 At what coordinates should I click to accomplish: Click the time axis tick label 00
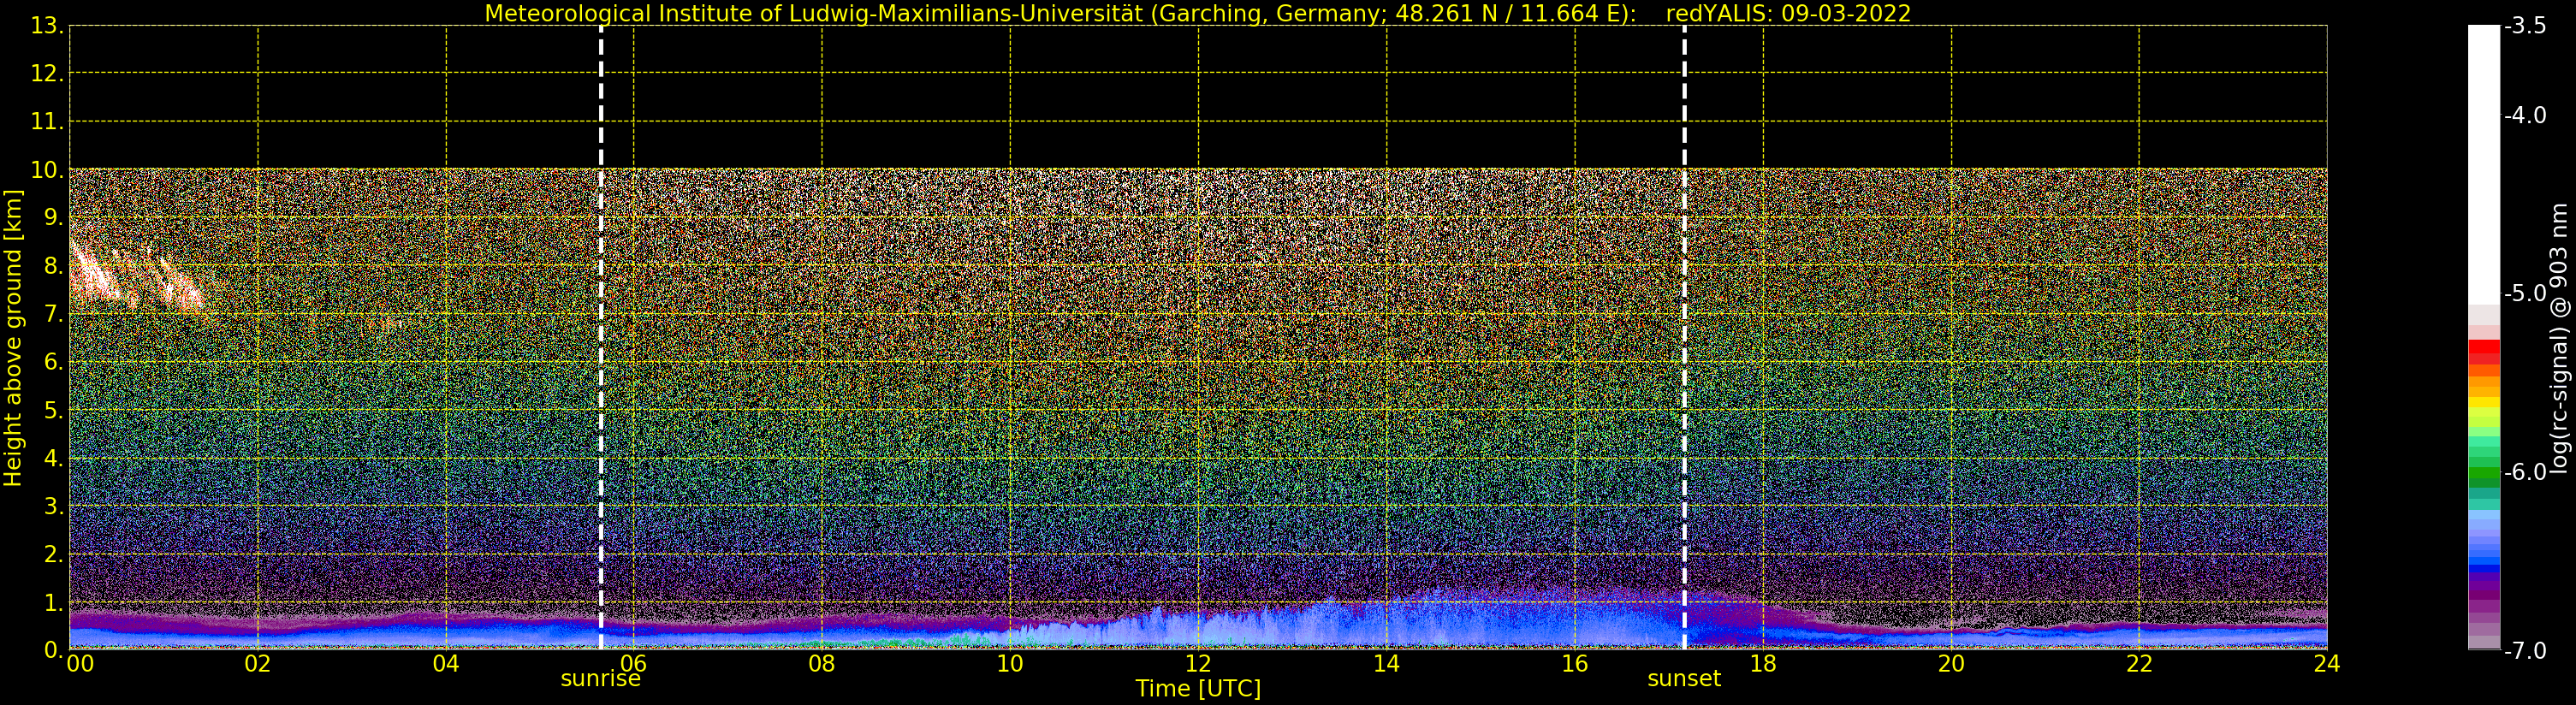(81, 663)
